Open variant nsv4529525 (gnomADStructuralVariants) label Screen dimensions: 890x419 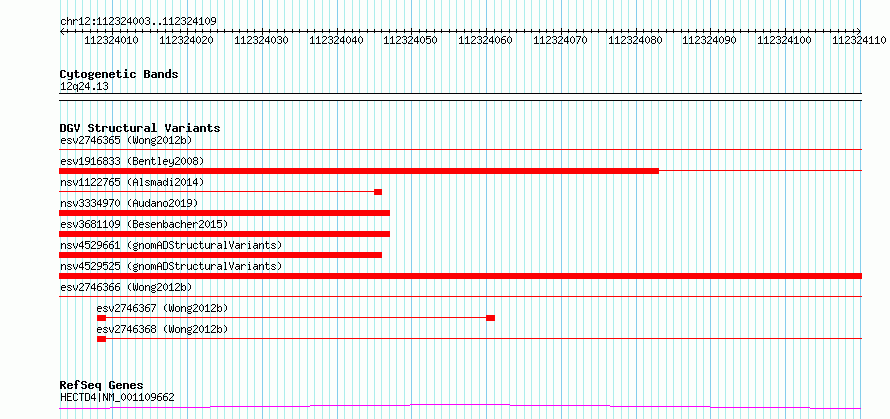(x=171, y=266)
